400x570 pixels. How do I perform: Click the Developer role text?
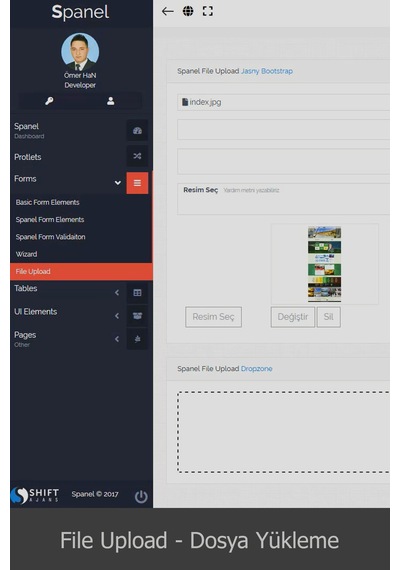[80, 85]
